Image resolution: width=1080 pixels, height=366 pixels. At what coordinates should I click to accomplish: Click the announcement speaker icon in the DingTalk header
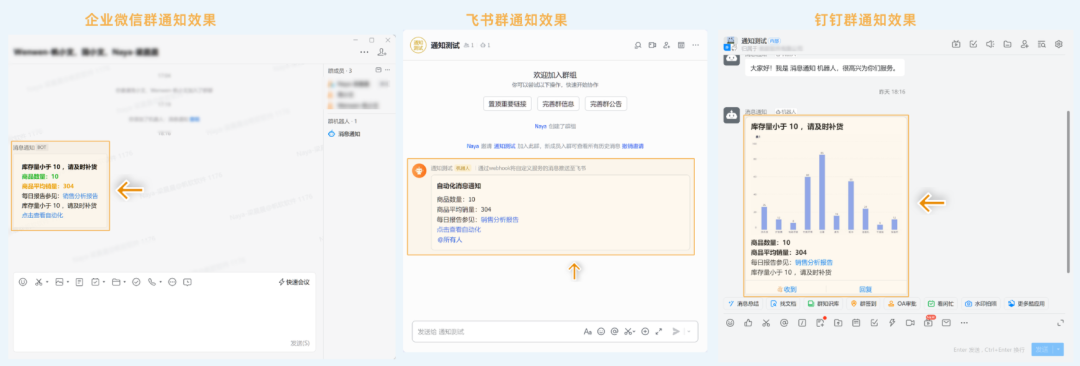(990, 44)
